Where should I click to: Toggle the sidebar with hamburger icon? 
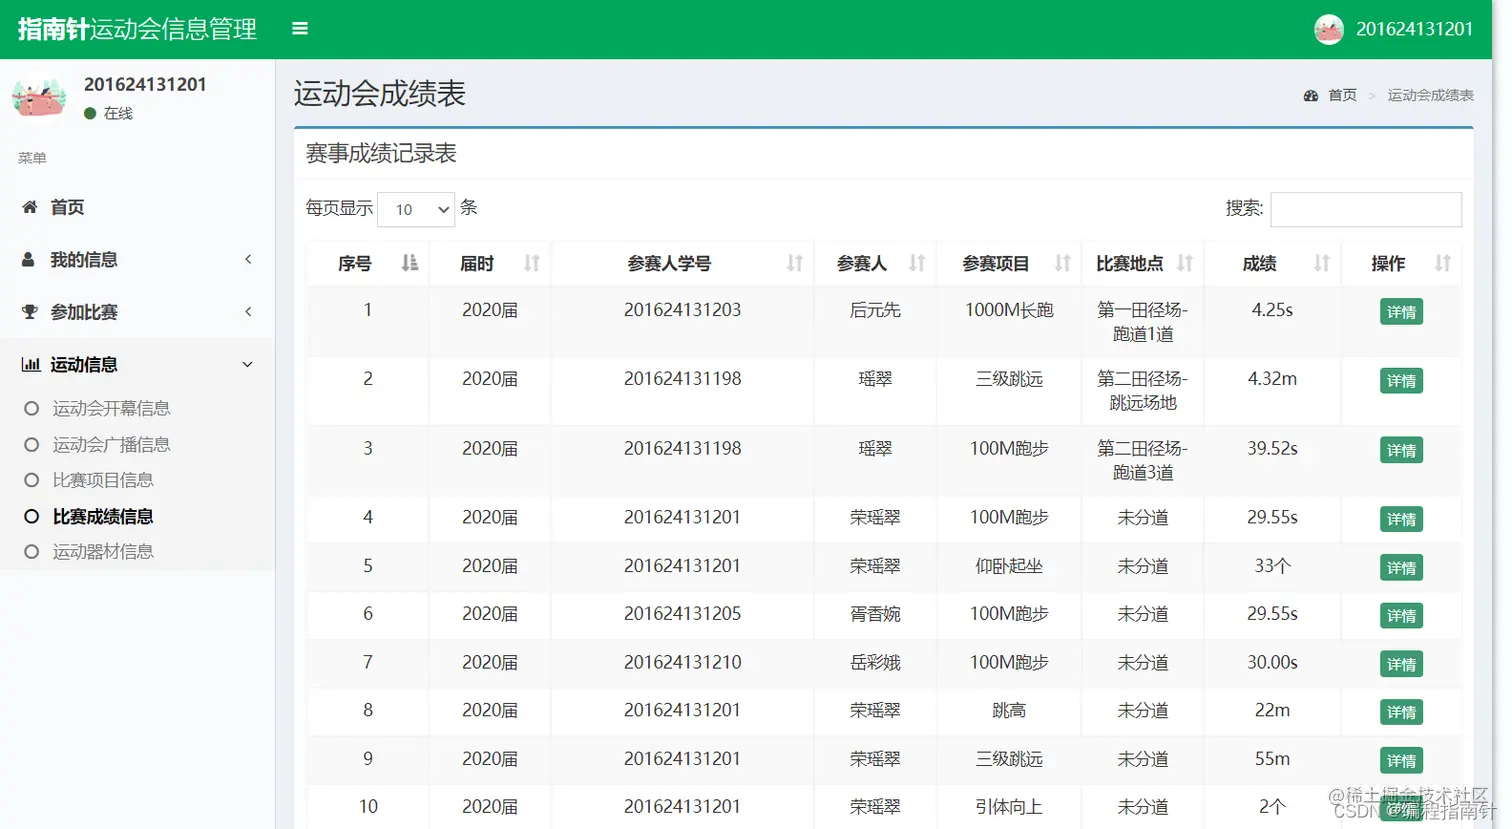[x=300, y=29]
